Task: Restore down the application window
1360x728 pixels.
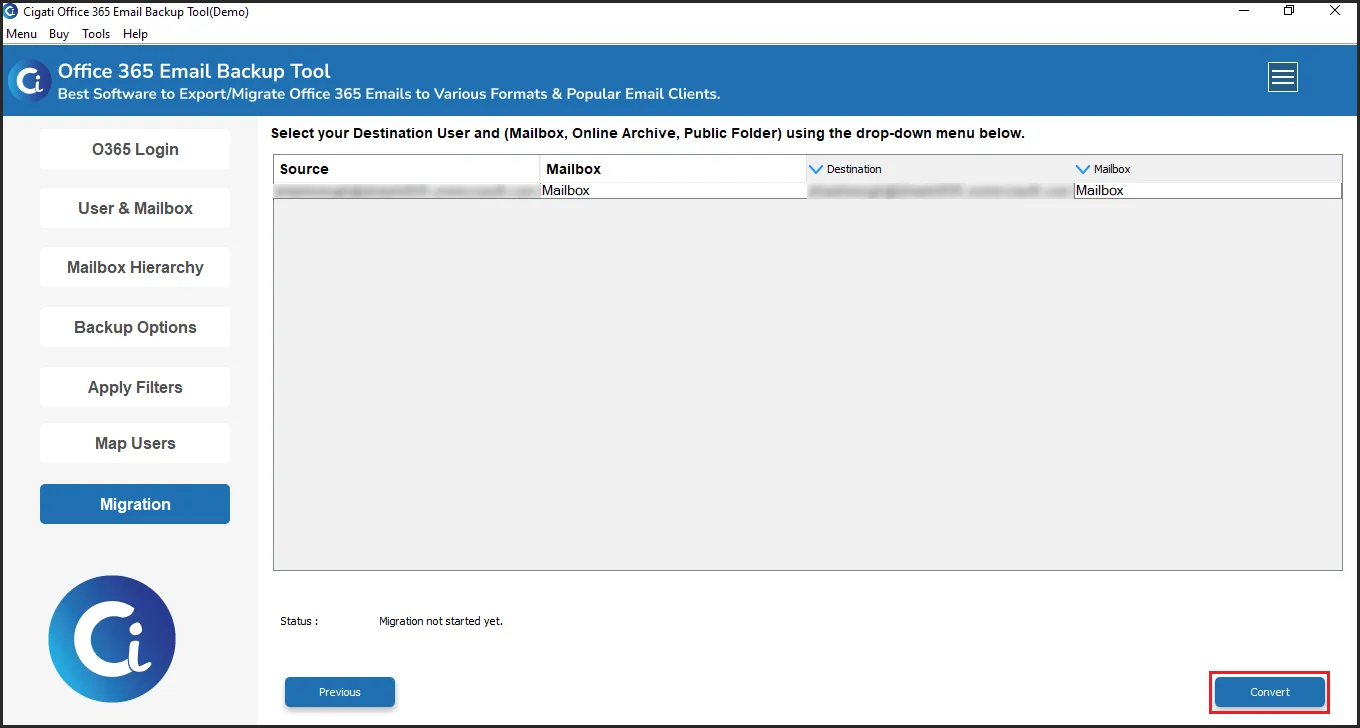Action: (1289, 11)
